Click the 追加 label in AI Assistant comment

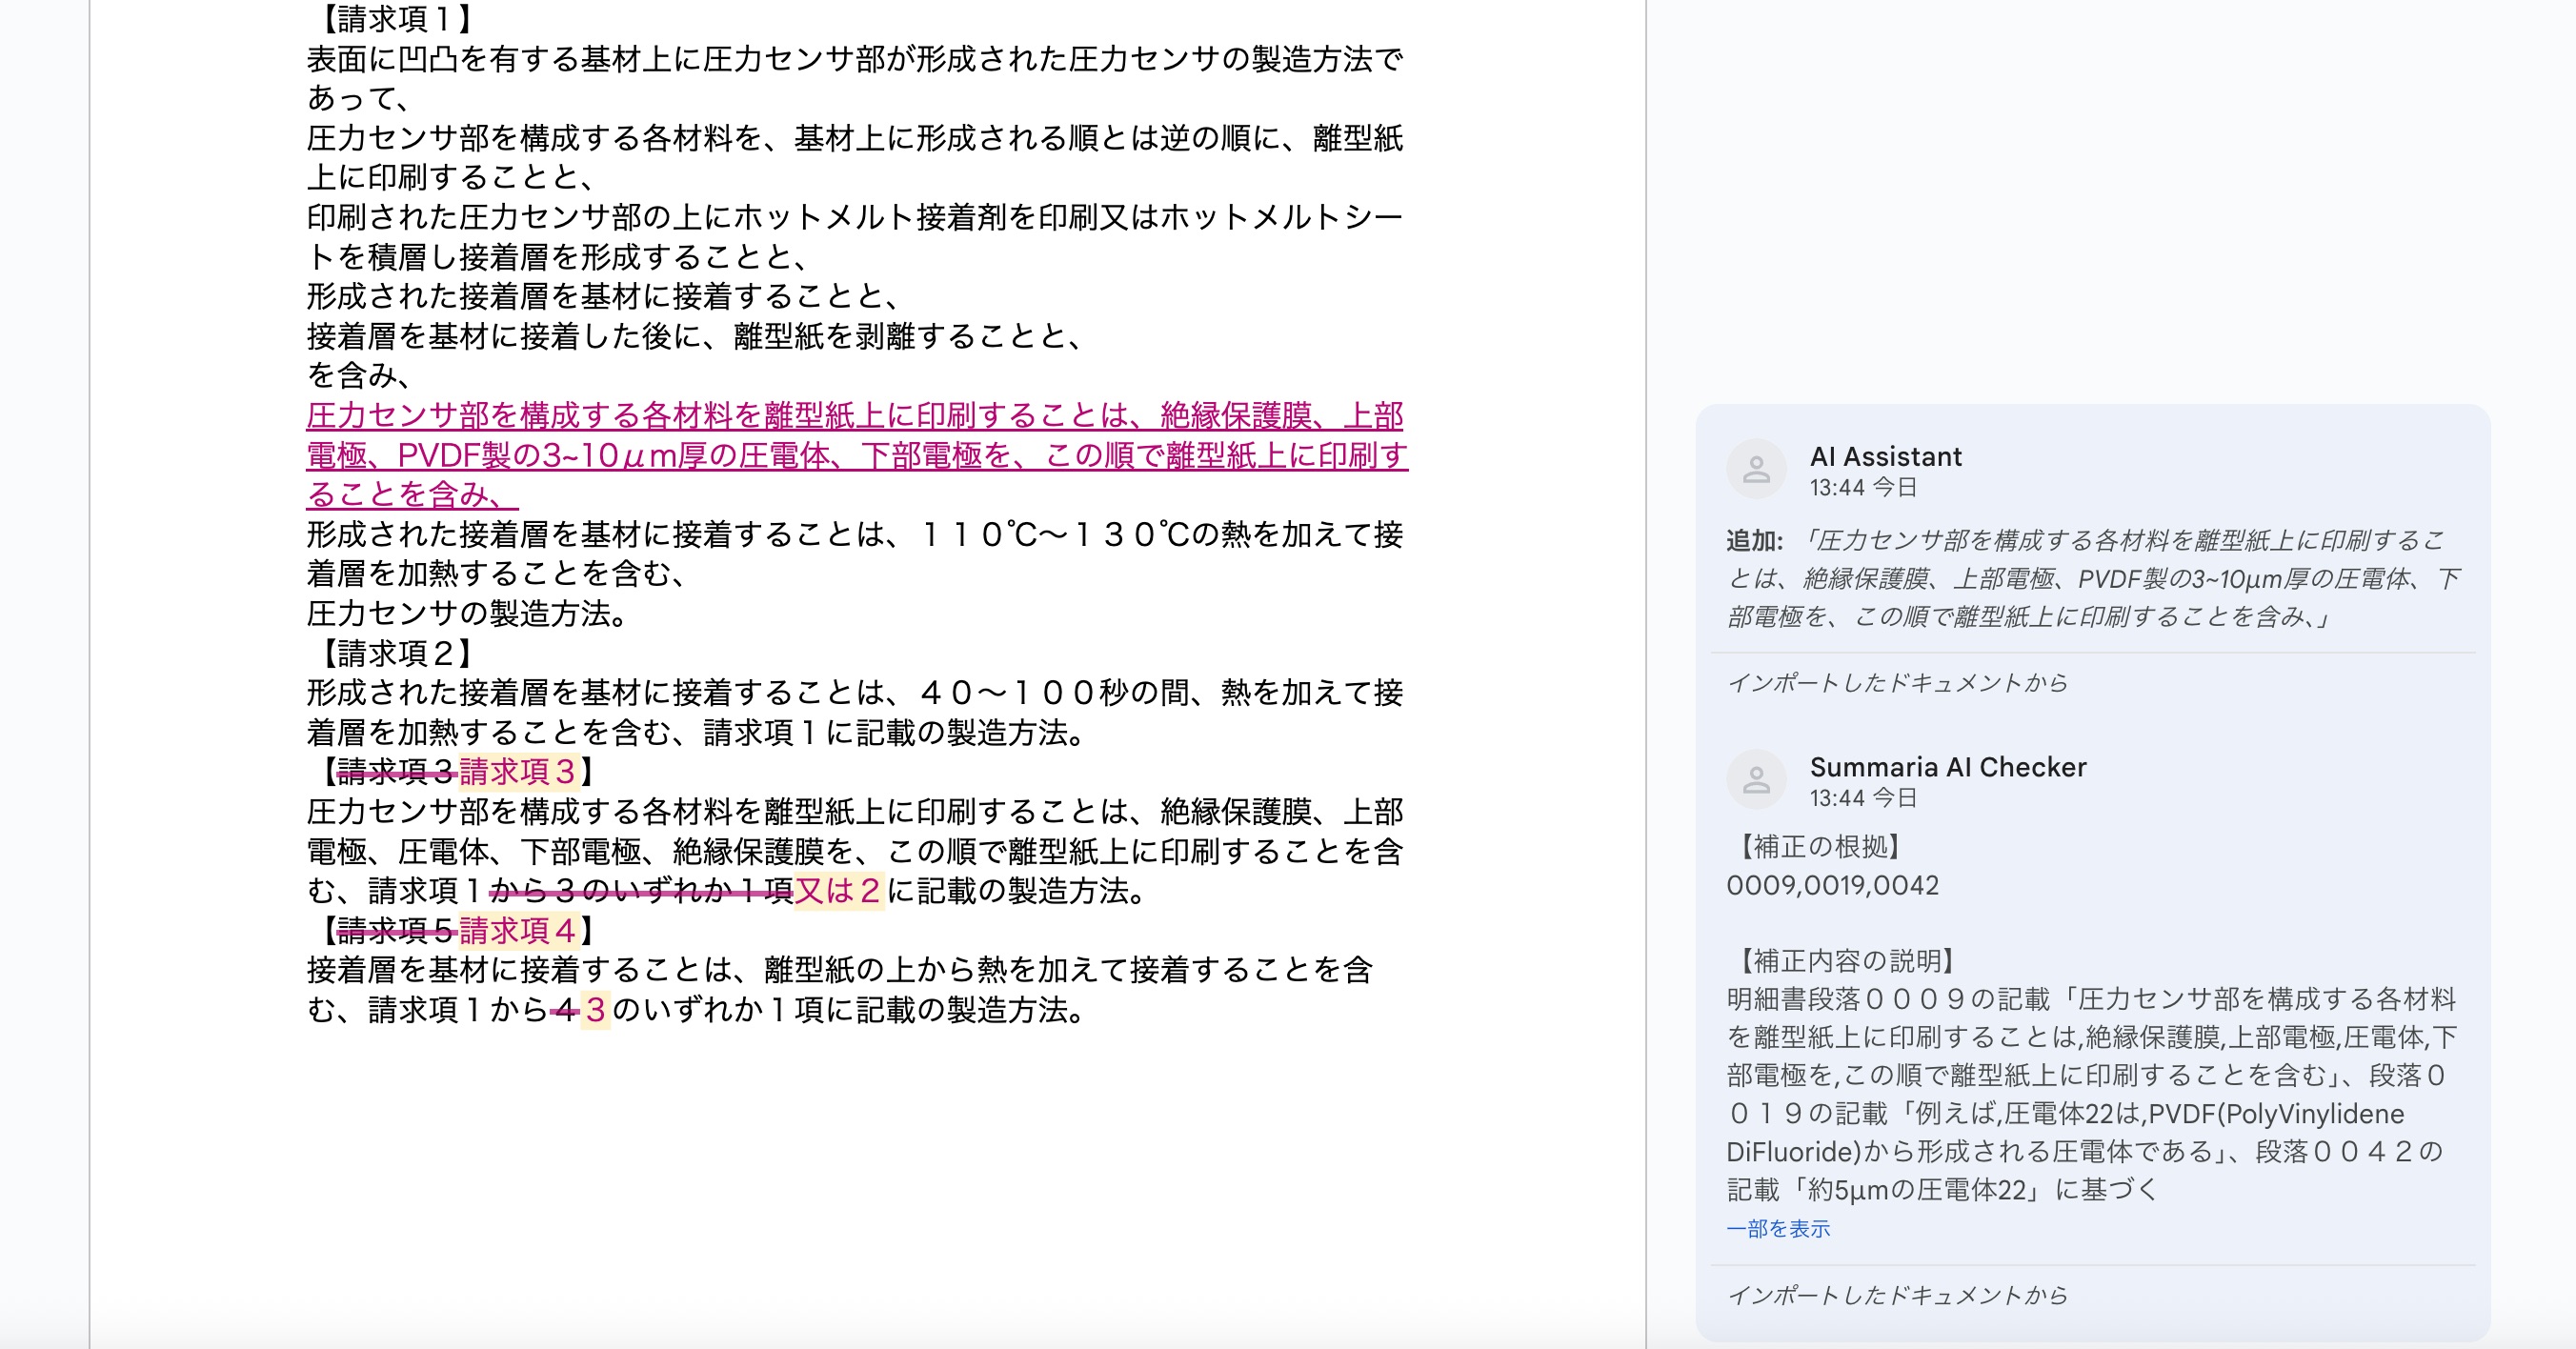1754,541
